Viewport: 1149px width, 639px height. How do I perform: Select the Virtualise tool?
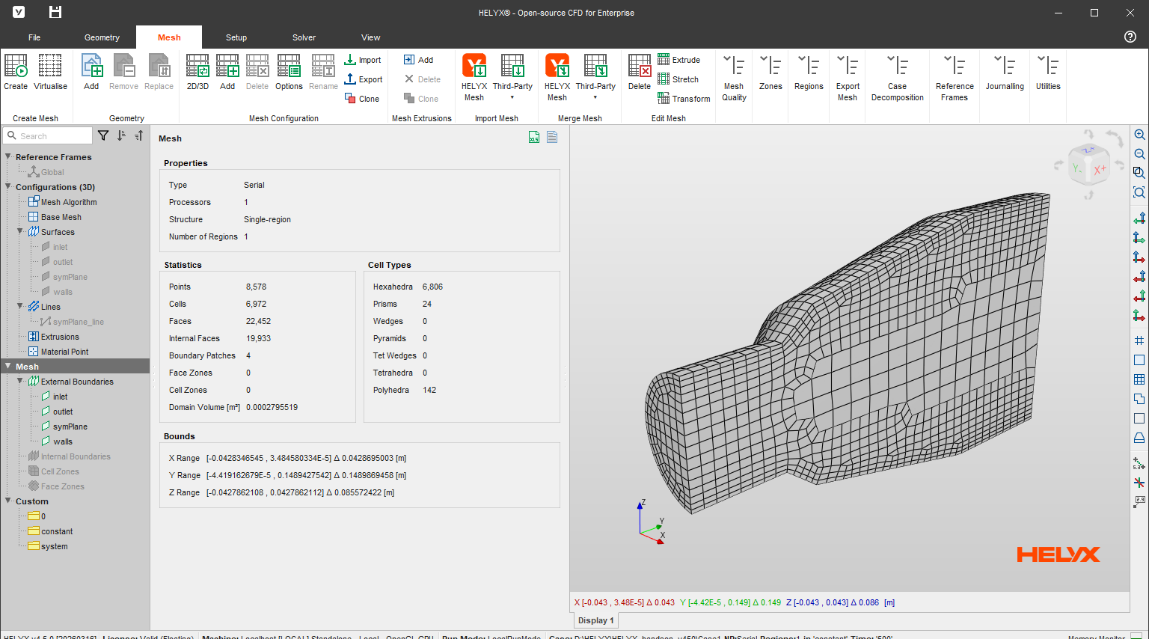tap(50, 73)
